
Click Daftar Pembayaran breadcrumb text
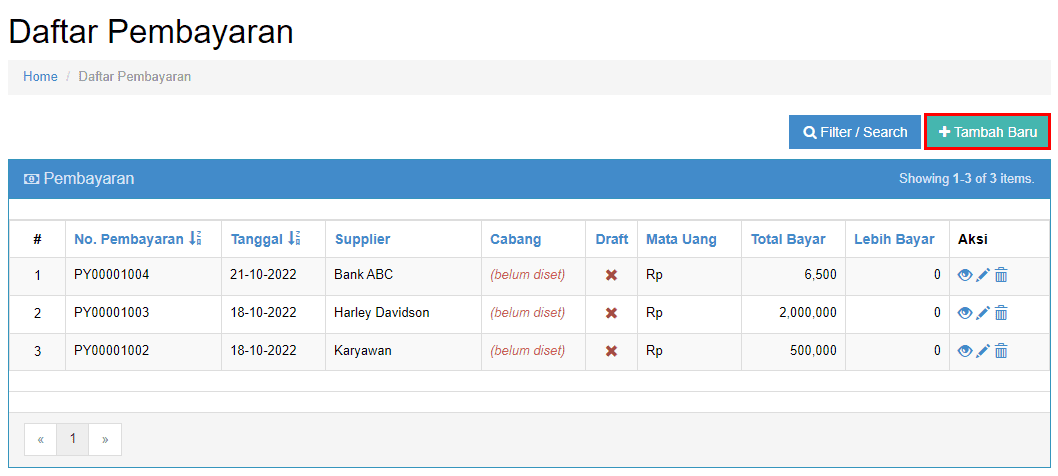pyautogui.click(x=135, y=76)
